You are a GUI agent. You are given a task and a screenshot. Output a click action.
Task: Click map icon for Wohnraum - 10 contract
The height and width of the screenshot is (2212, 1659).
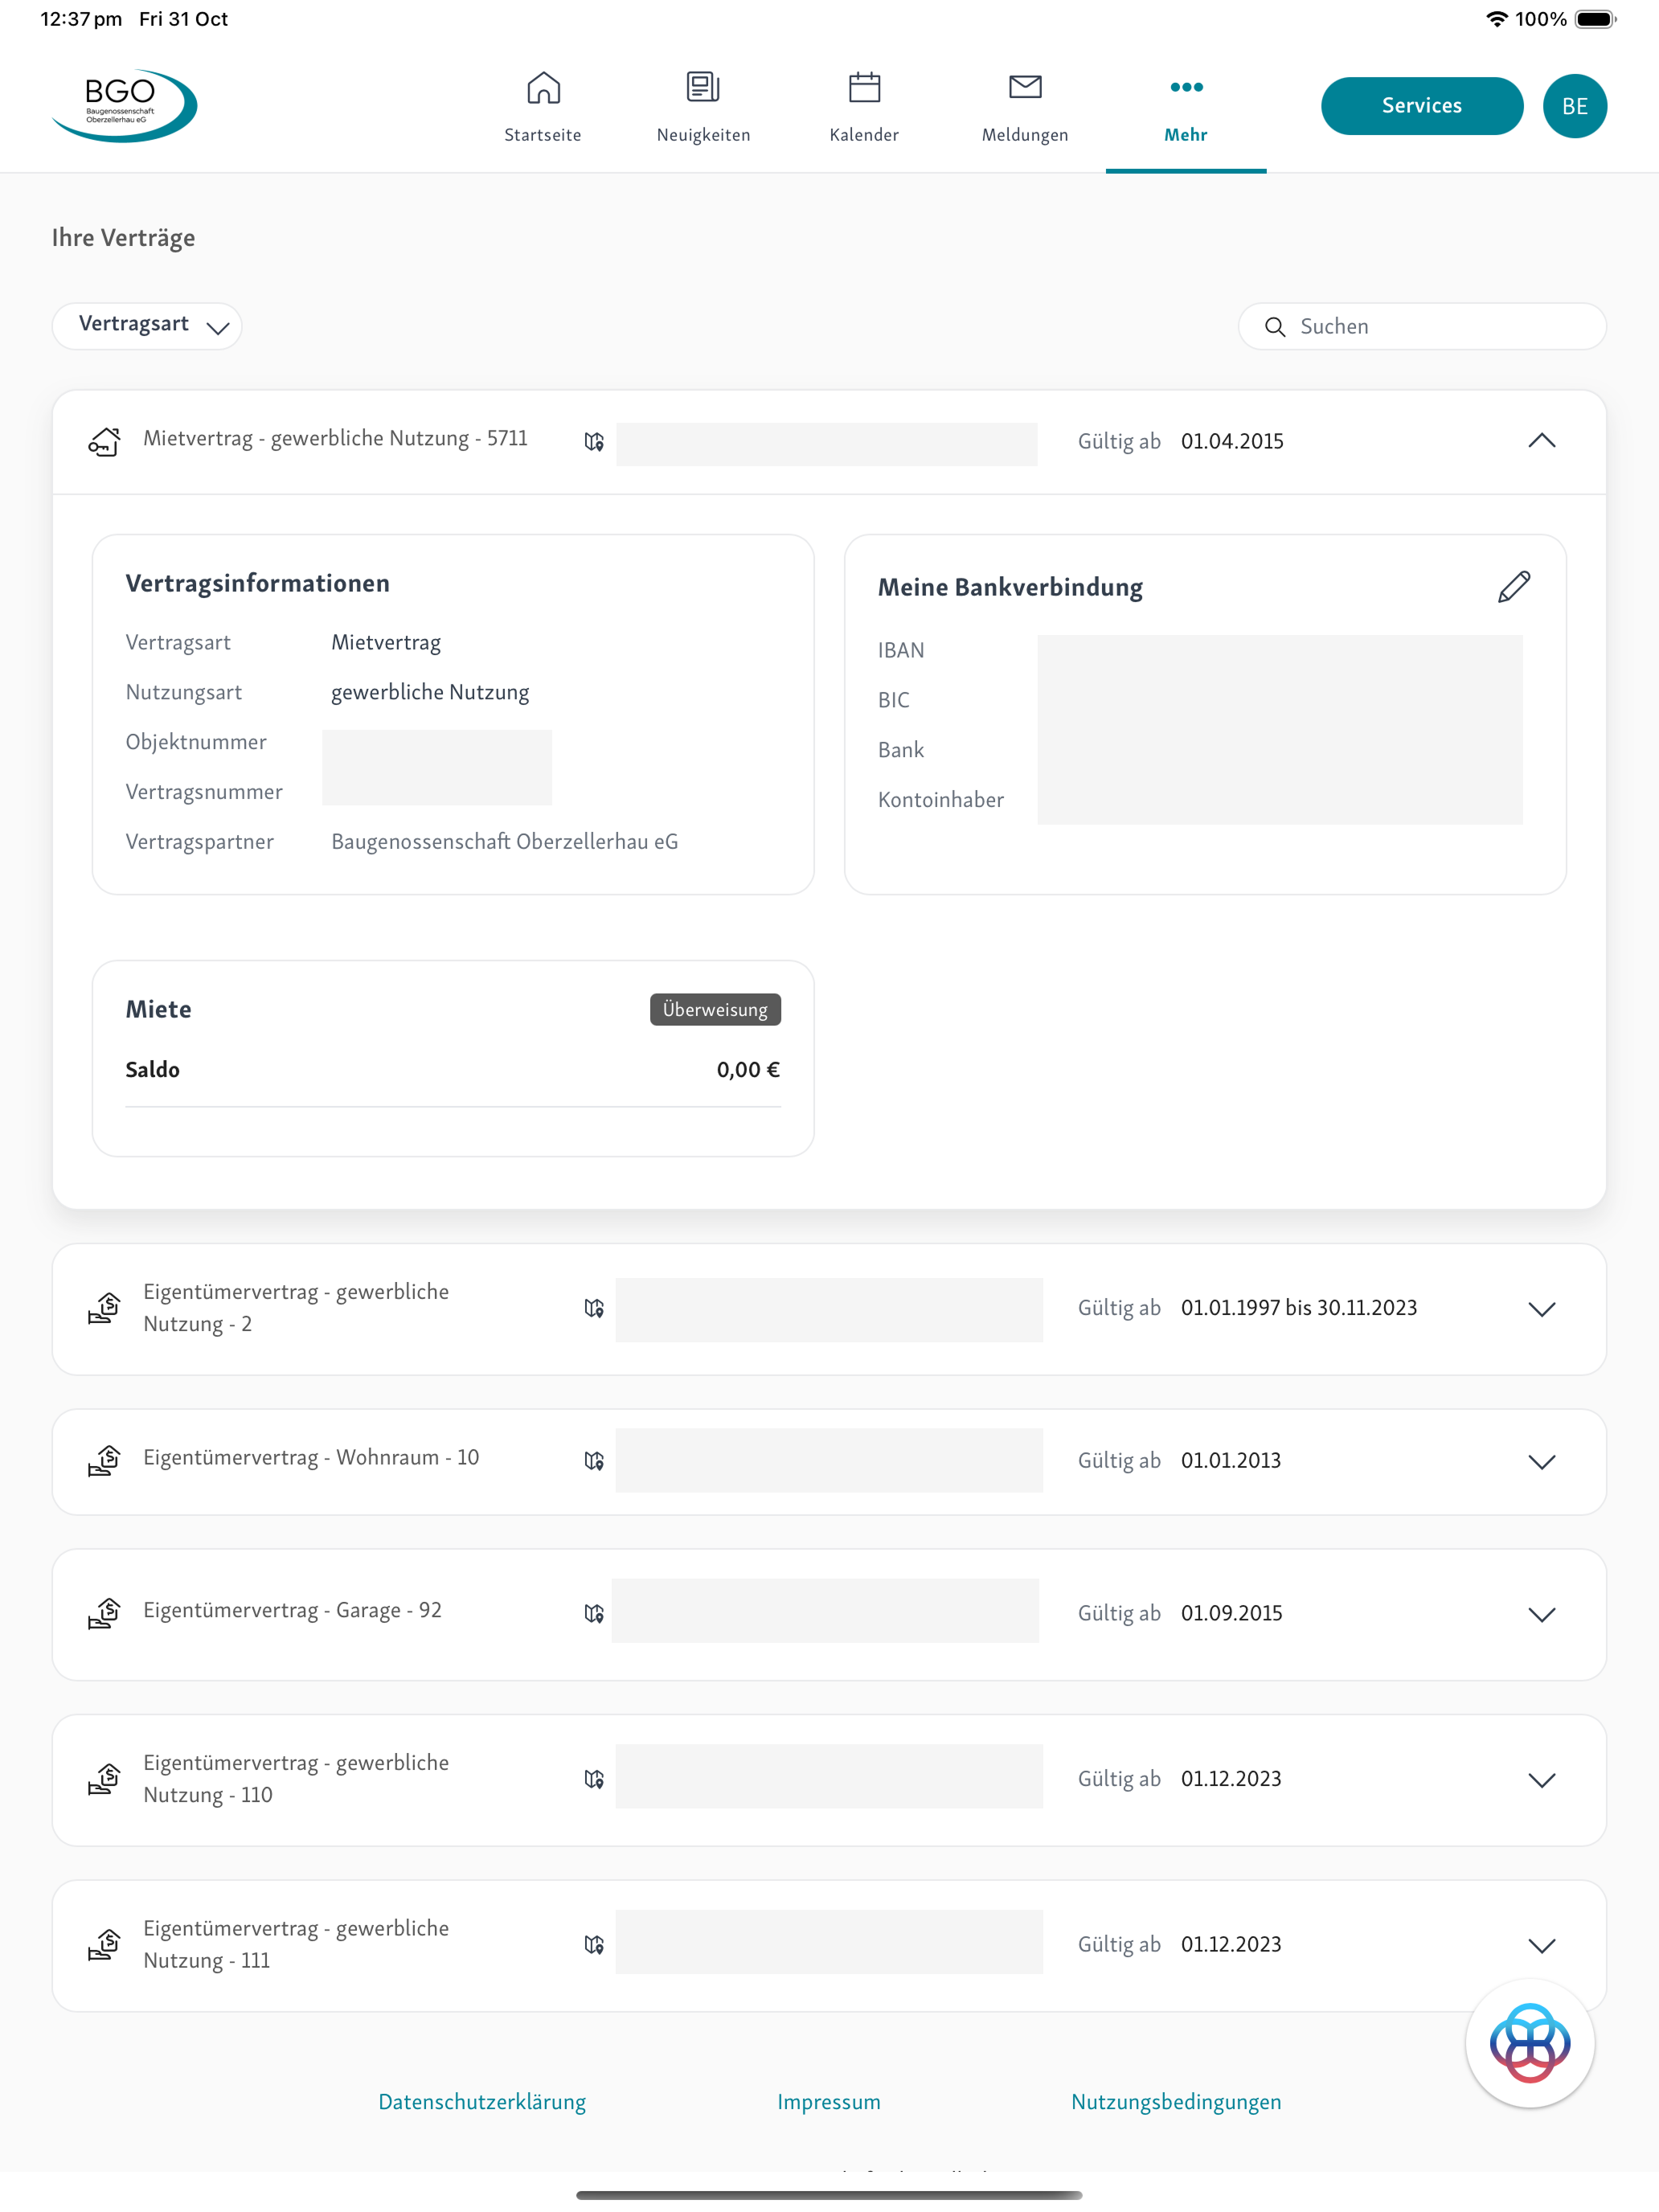(x=594, y=1461)
